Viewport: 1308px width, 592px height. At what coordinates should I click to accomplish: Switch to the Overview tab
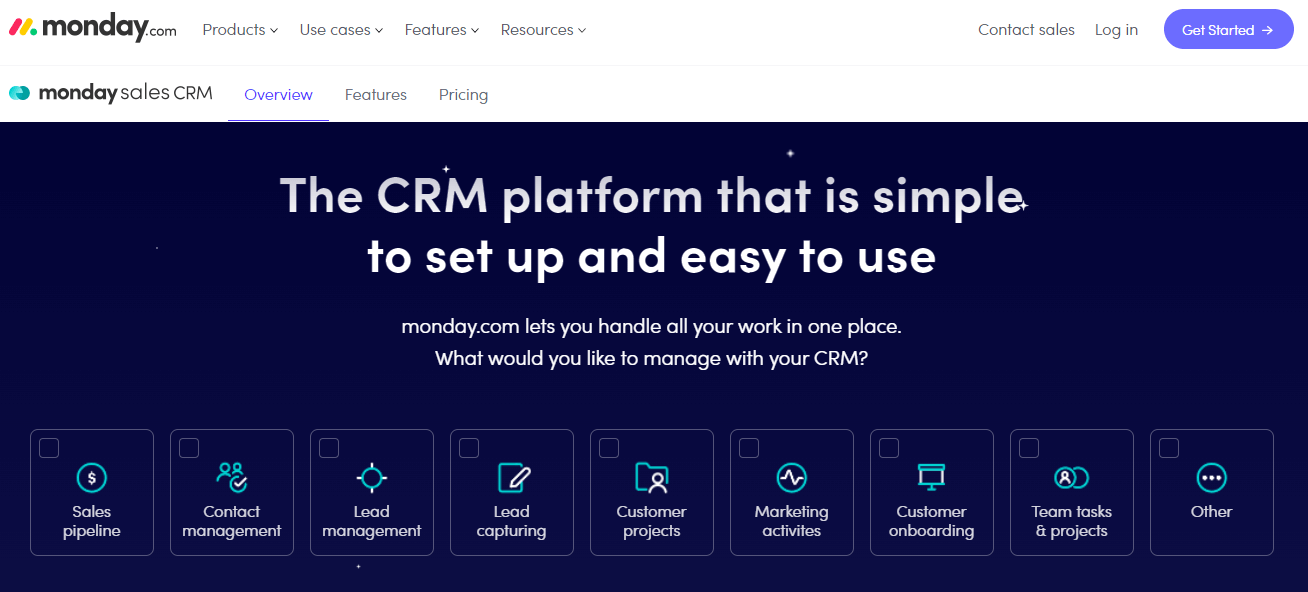tap(278, 95)
